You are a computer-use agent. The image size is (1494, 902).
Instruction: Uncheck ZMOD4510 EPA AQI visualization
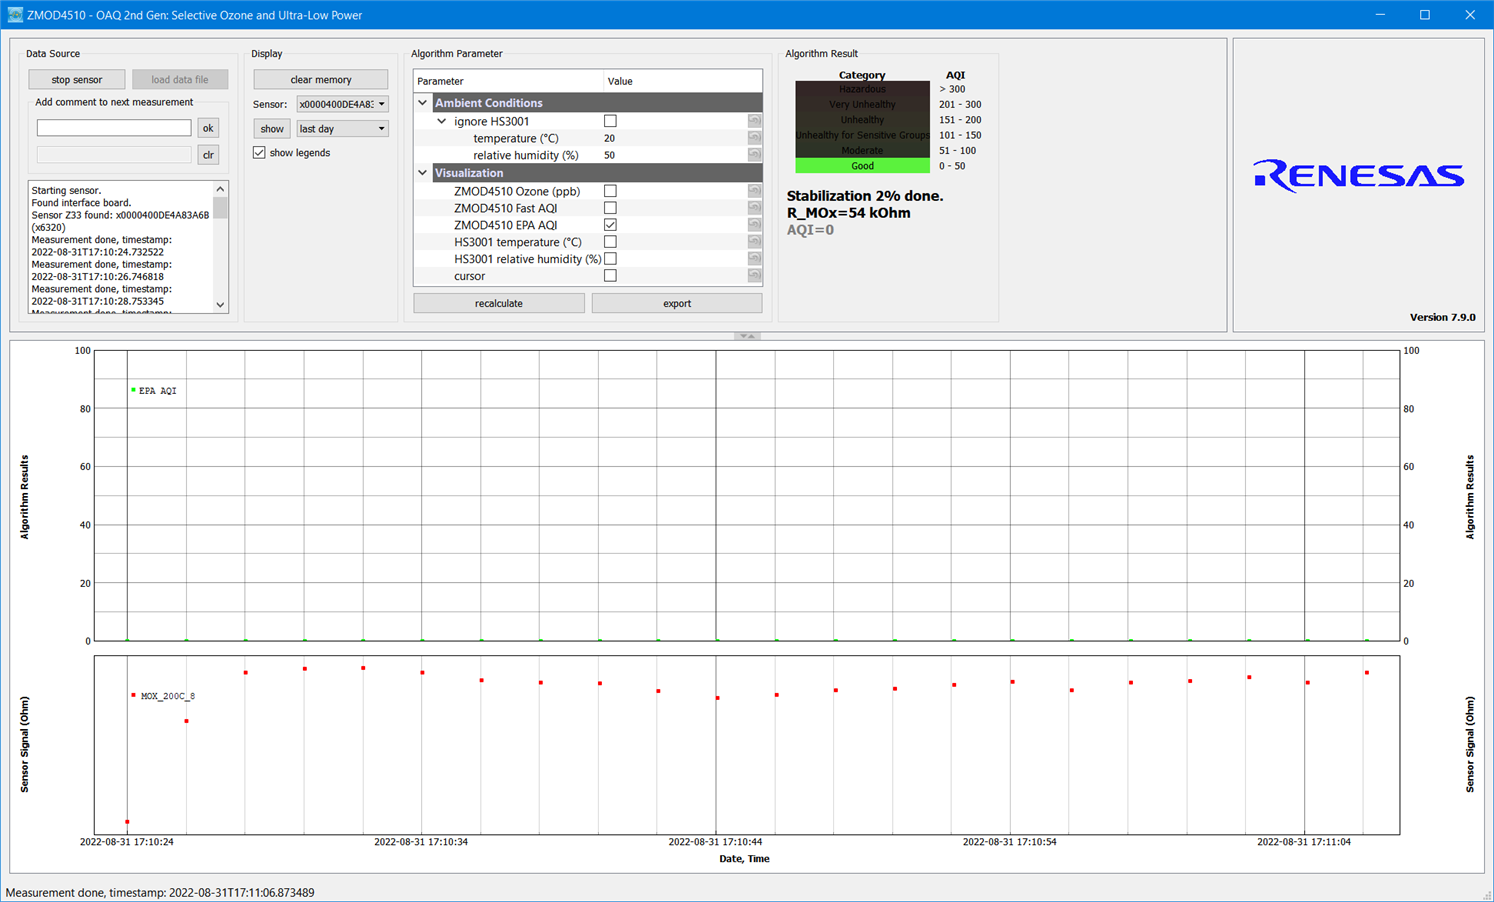click(610, 225)
